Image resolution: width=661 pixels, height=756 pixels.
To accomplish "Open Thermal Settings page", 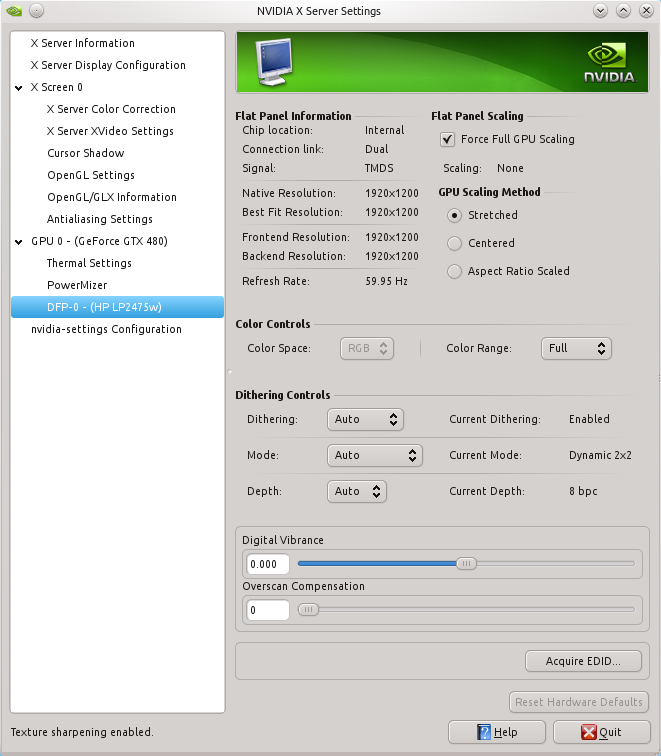I will click(x=89, y=263).
